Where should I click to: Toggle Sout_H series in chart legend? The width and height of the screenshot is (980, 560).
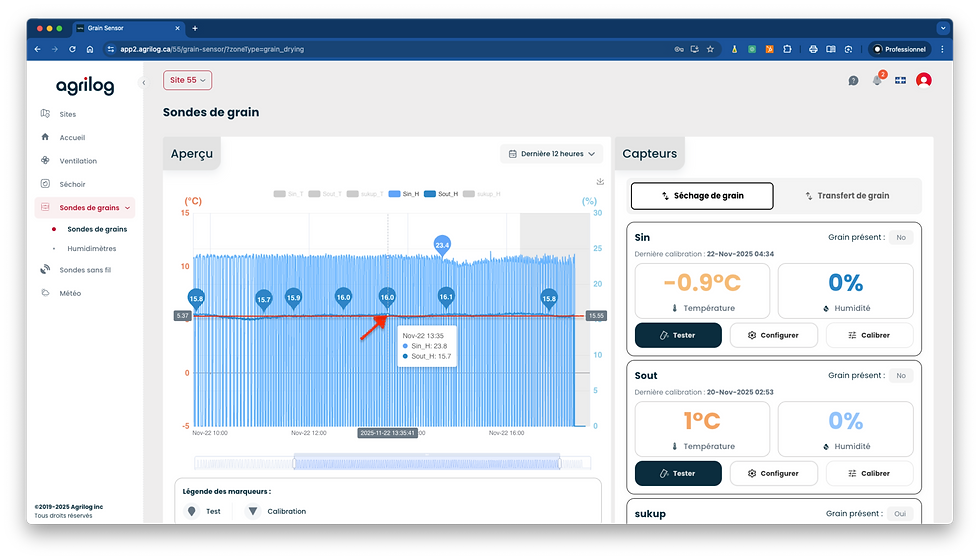(x=441, y=194)
